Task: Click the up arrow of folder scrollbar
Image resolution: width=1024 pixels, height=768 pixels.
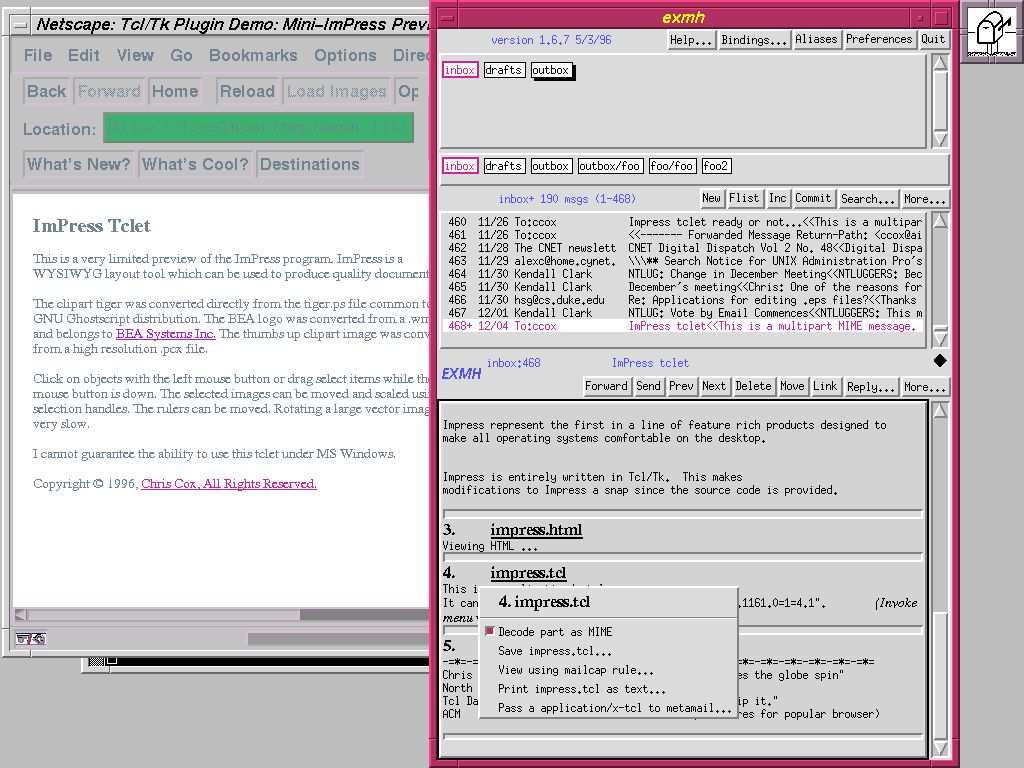Action: pyautogui.click(x=940, y=63)
